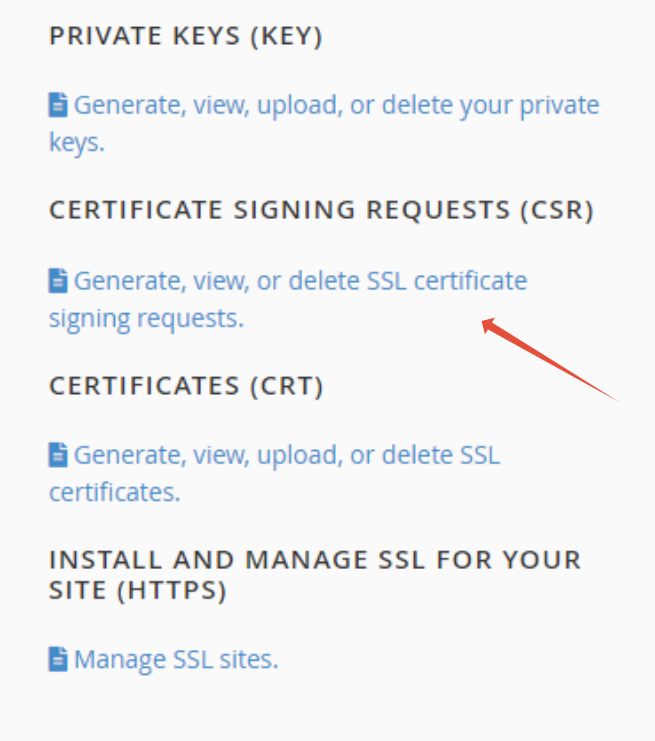This screenshot has height=741, width=655.
Task: Click the "(KEY)" abbreviation in the heading
Action: [x=286, y=36]
